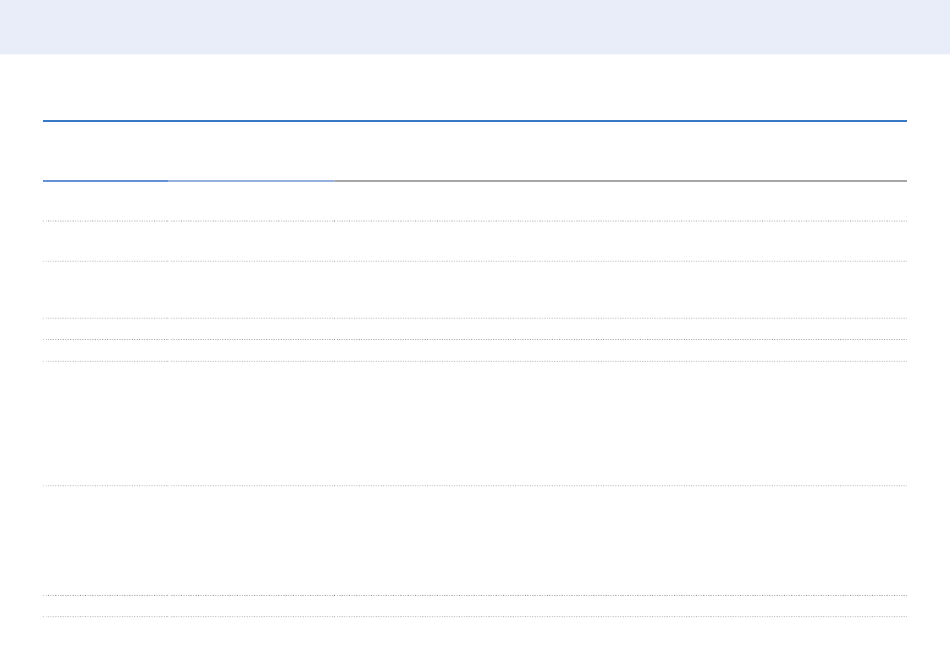Click third table row's middle column cell
Screen dimensions: 950x672
click(251, 290)
